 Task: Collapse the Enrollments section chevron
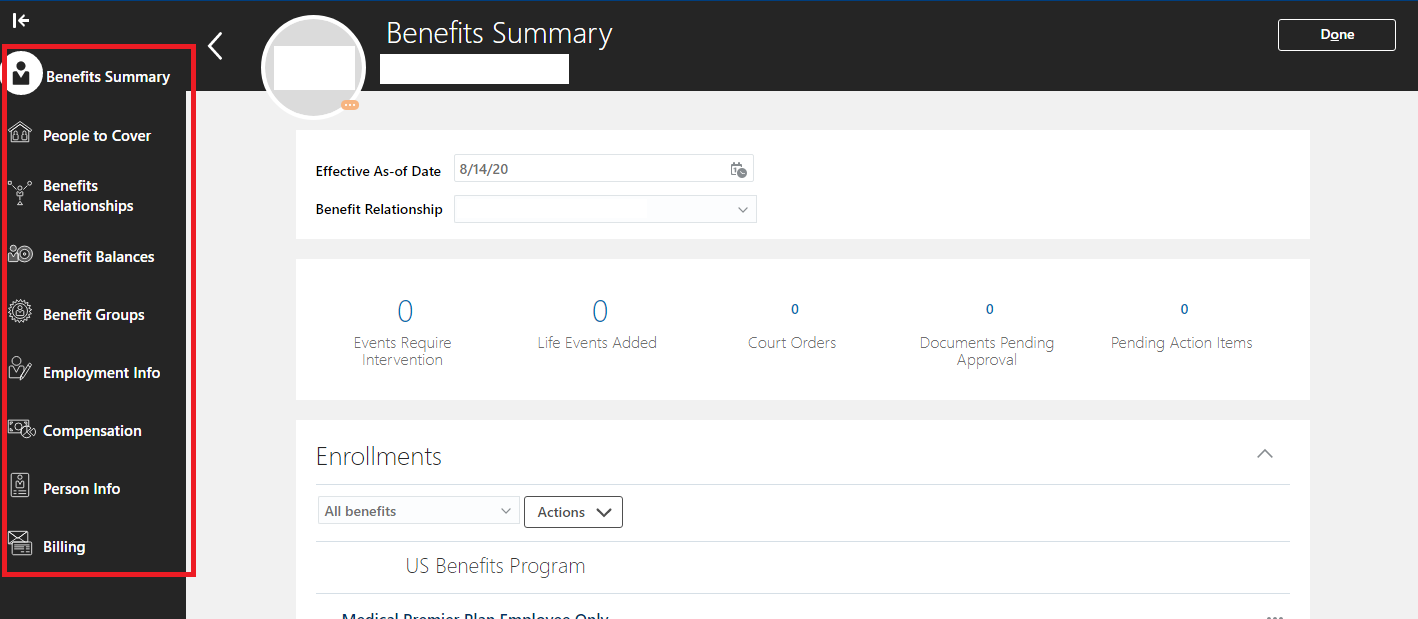pyautogui.click(x=1264, y=454)
